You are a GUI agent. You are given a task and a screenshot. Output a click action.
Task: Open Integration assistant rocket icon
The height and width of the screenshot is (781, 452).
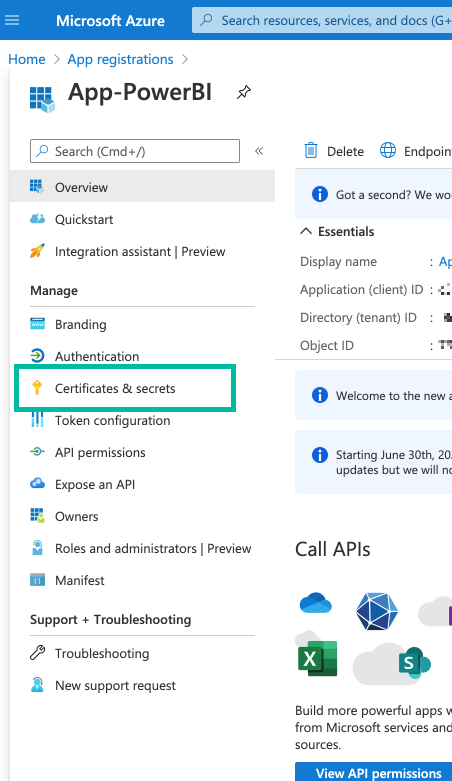pyautogui.click(x=37, y=251)
